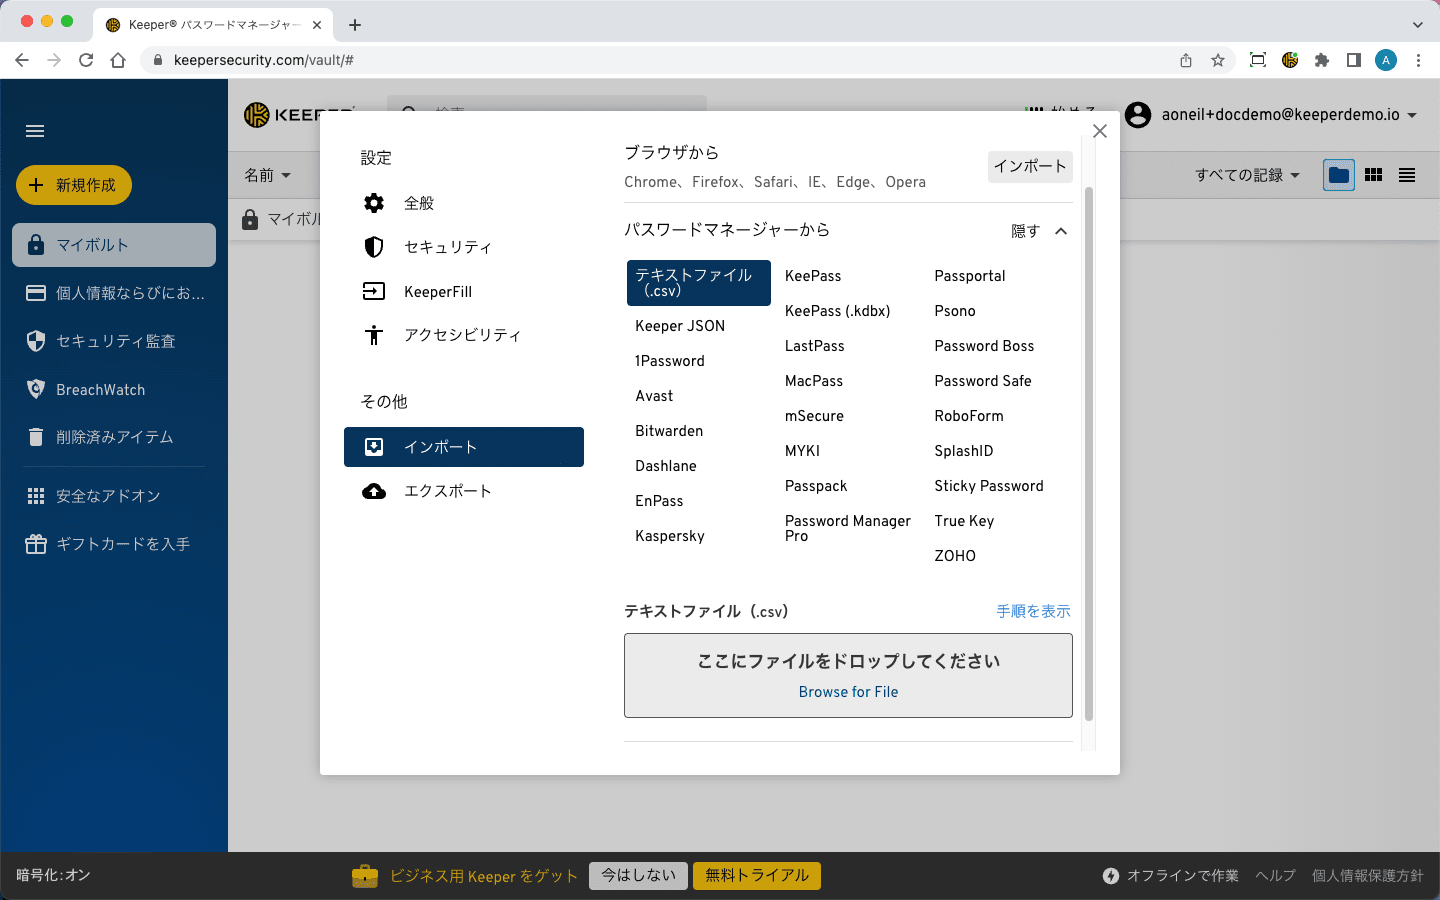The width and height of the screenshot is (1440, 900).
Task: Bookmark this page with star icon
Action: point(1218,60)
